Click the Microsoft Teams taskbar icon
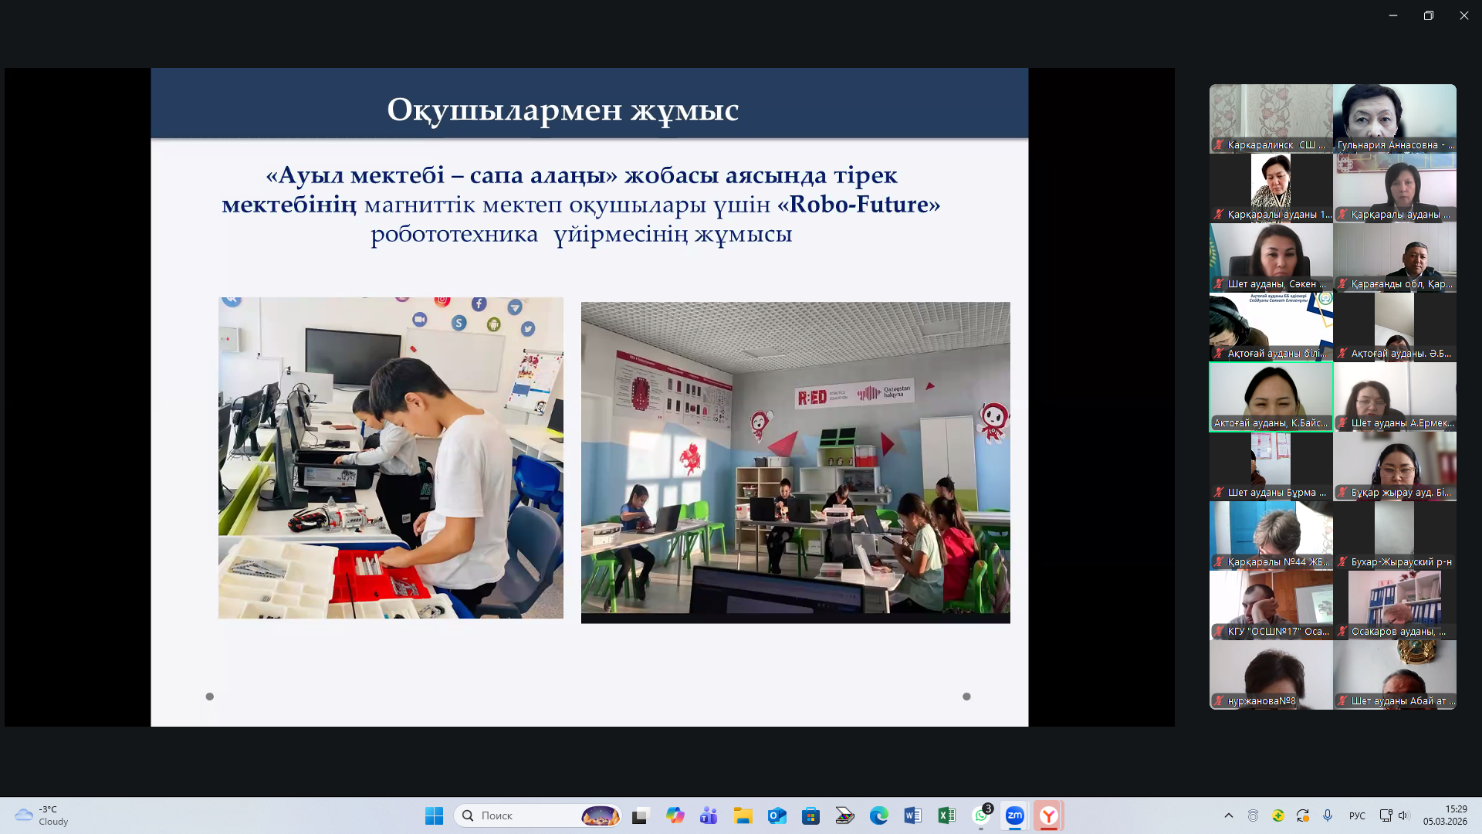The height and width of the screenshot is (834, 1482). (708, 816)
